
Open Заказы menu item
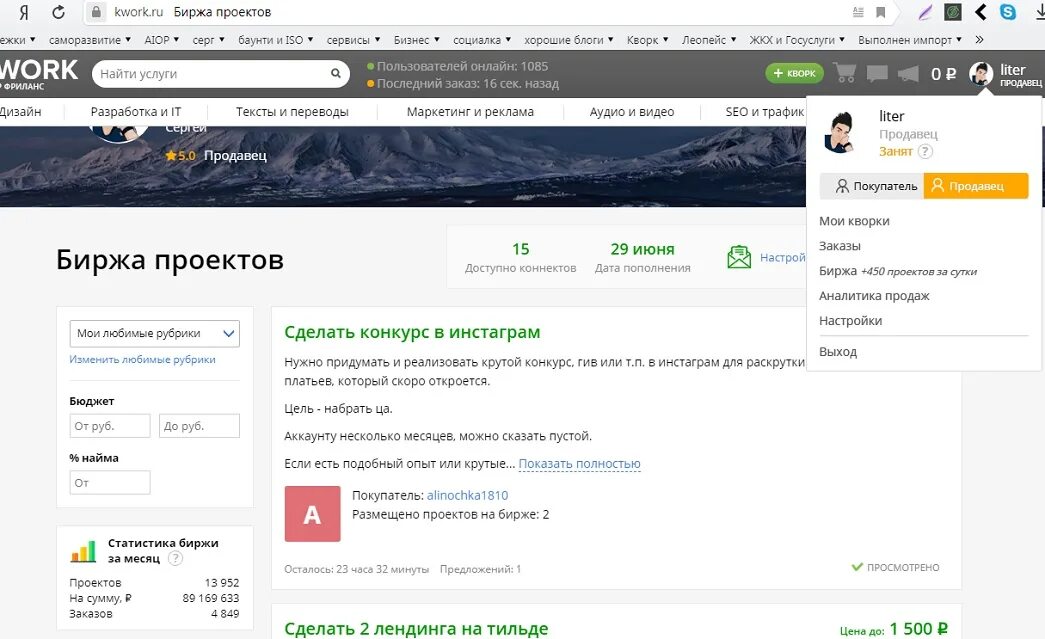(x=840, y=246)
